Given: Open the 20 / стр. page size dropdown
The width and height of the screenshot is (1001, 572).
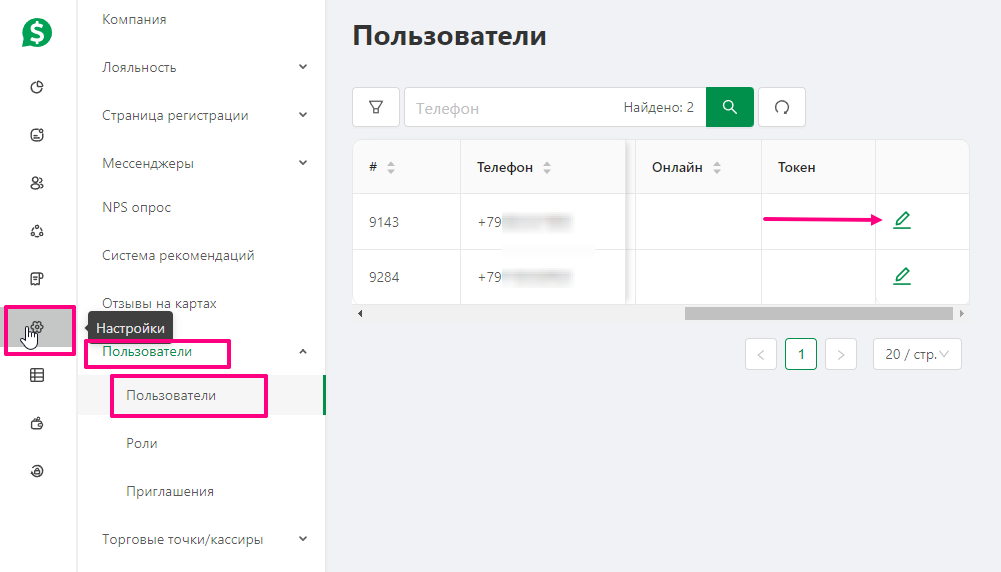Looking at the screenshot, I should 917,354.
